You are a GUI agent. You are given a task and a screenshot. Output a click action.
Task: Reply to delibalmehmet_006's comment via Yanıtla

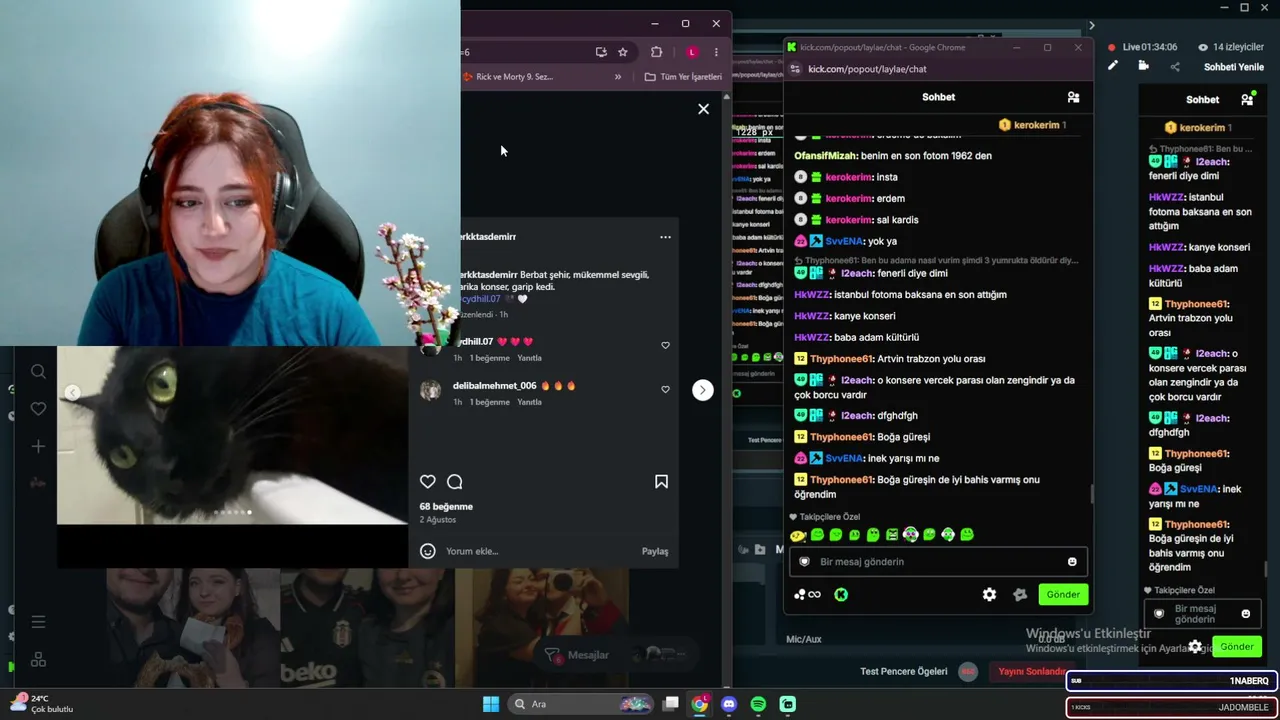click(529, 402)
